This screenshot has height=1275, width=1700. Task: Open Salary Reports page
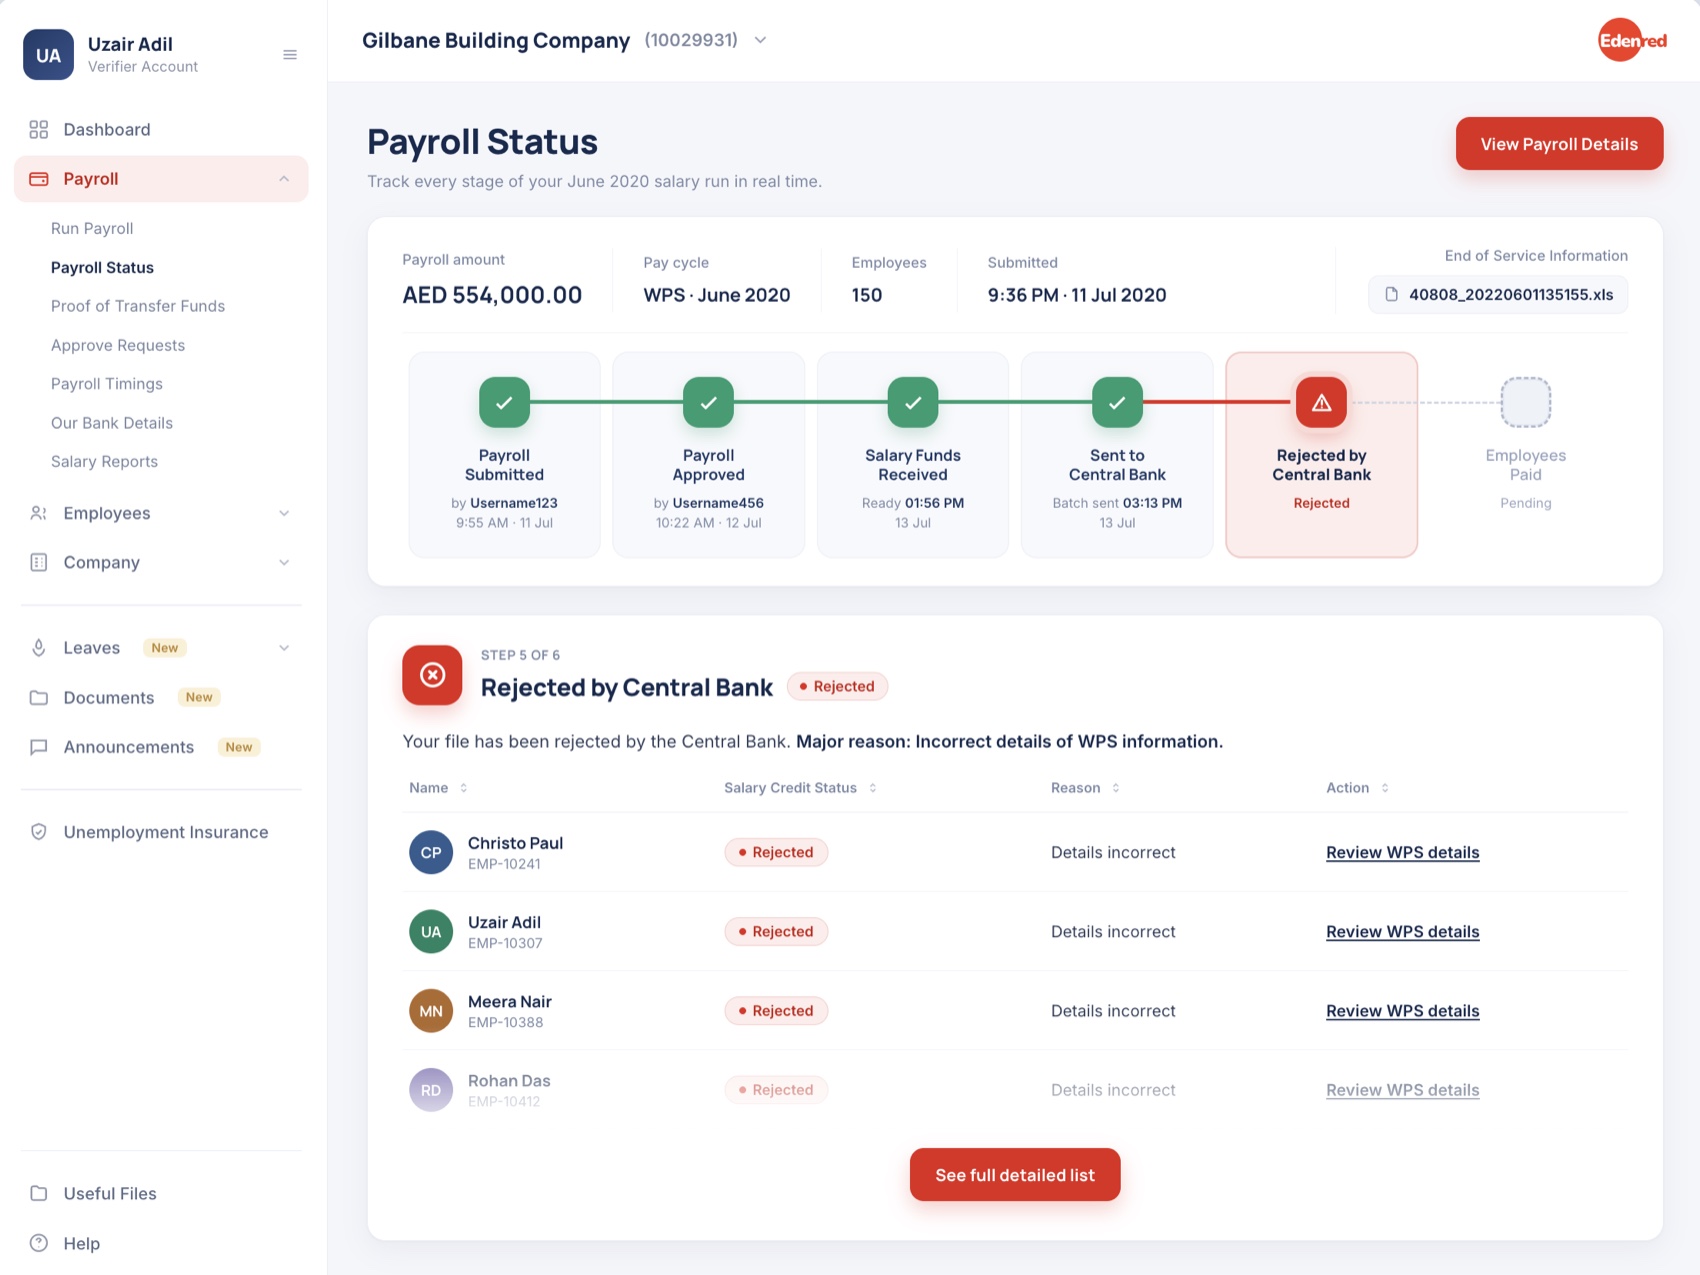[x=104, y=461]
